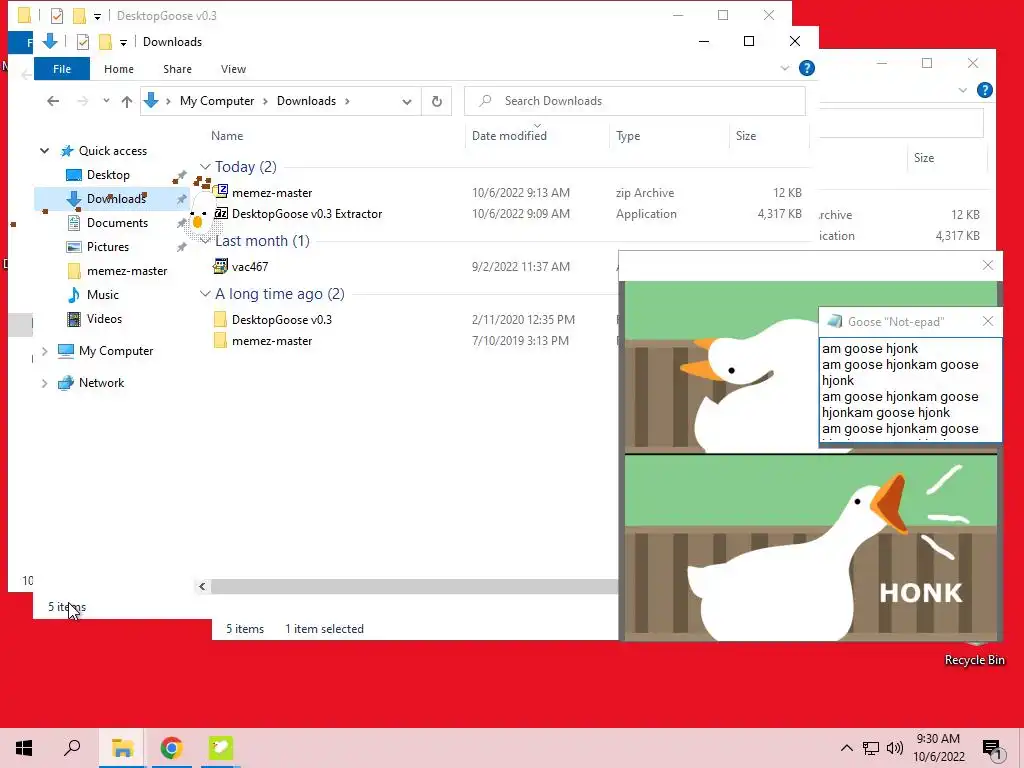
Task: Expand the My Computer tree node
Action: click(x=44, y=351)
